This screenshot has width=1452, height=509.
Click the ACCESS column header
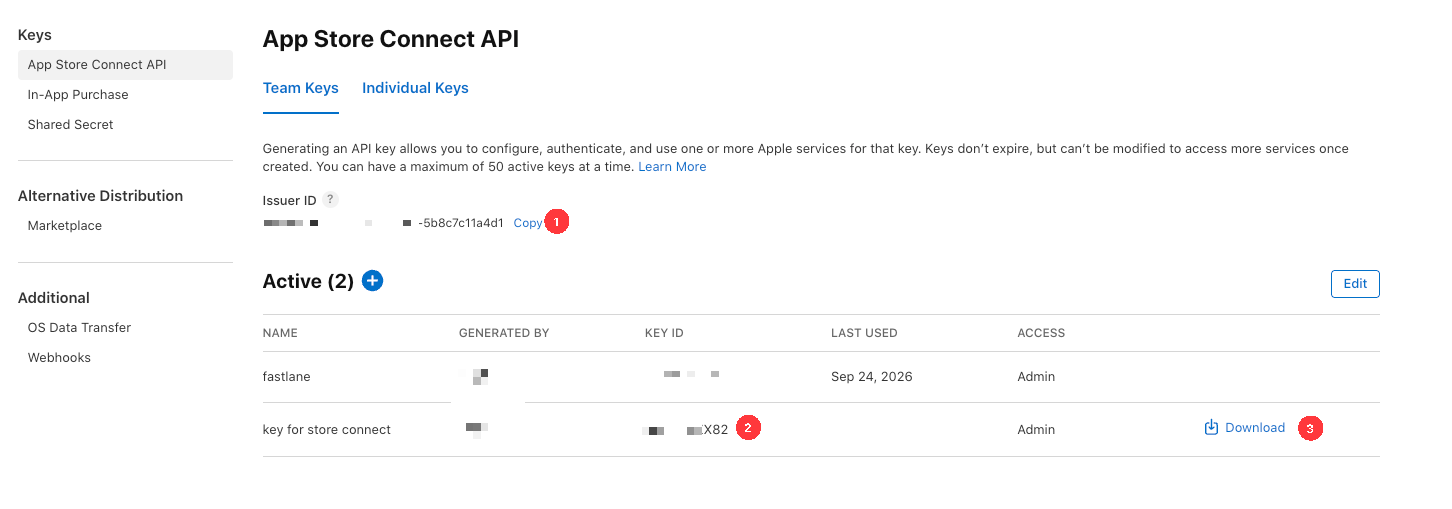(1041, 333)
